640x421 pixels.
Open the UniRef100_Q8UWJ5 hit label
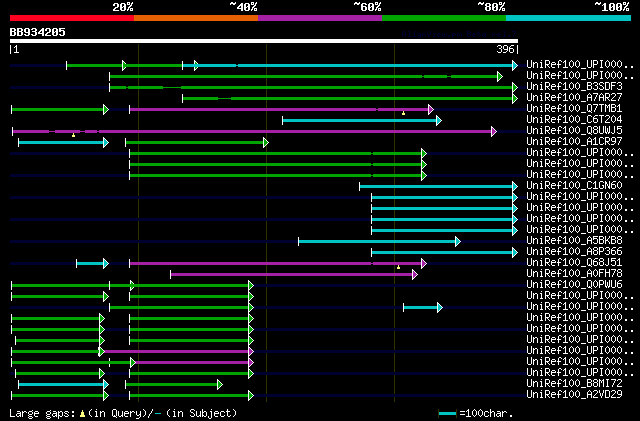[x=574, y=130]
